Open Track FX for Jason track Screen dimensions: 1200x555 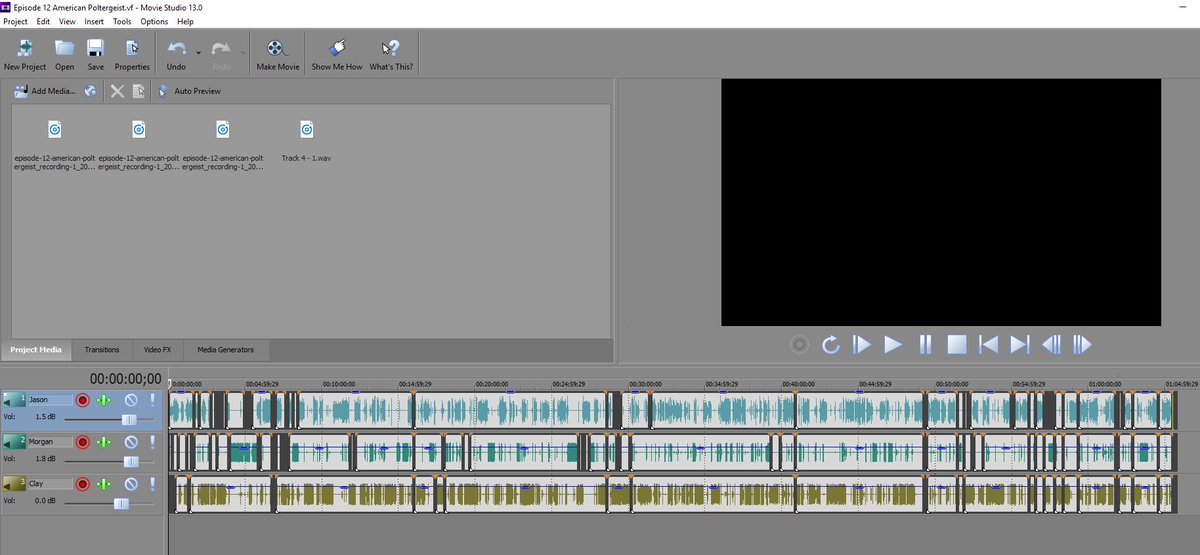click(x=104, y=400)
